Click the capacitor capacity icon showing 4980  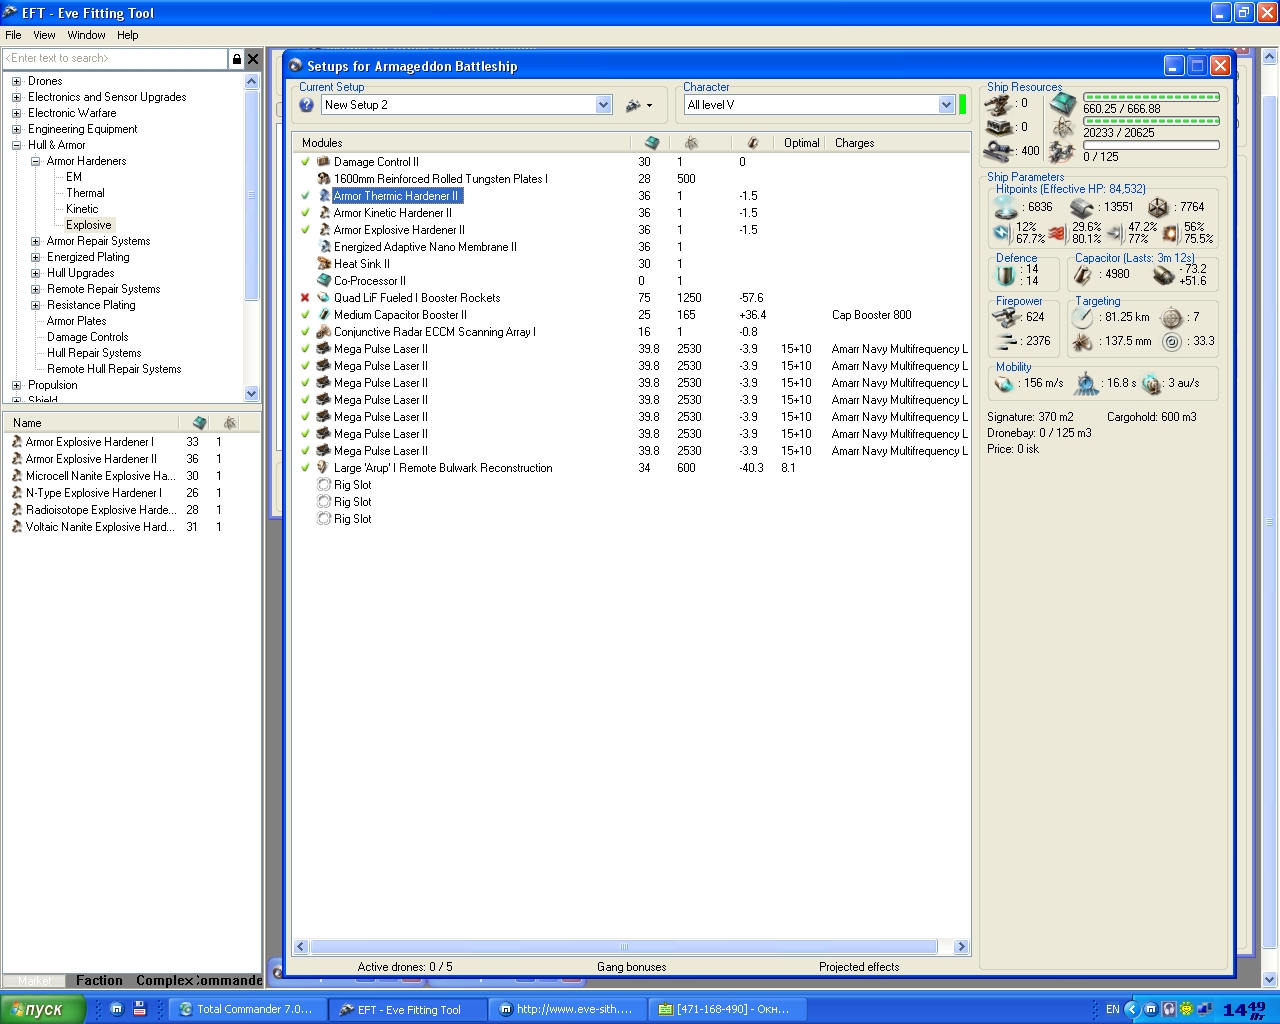(x=1082, y=275)
